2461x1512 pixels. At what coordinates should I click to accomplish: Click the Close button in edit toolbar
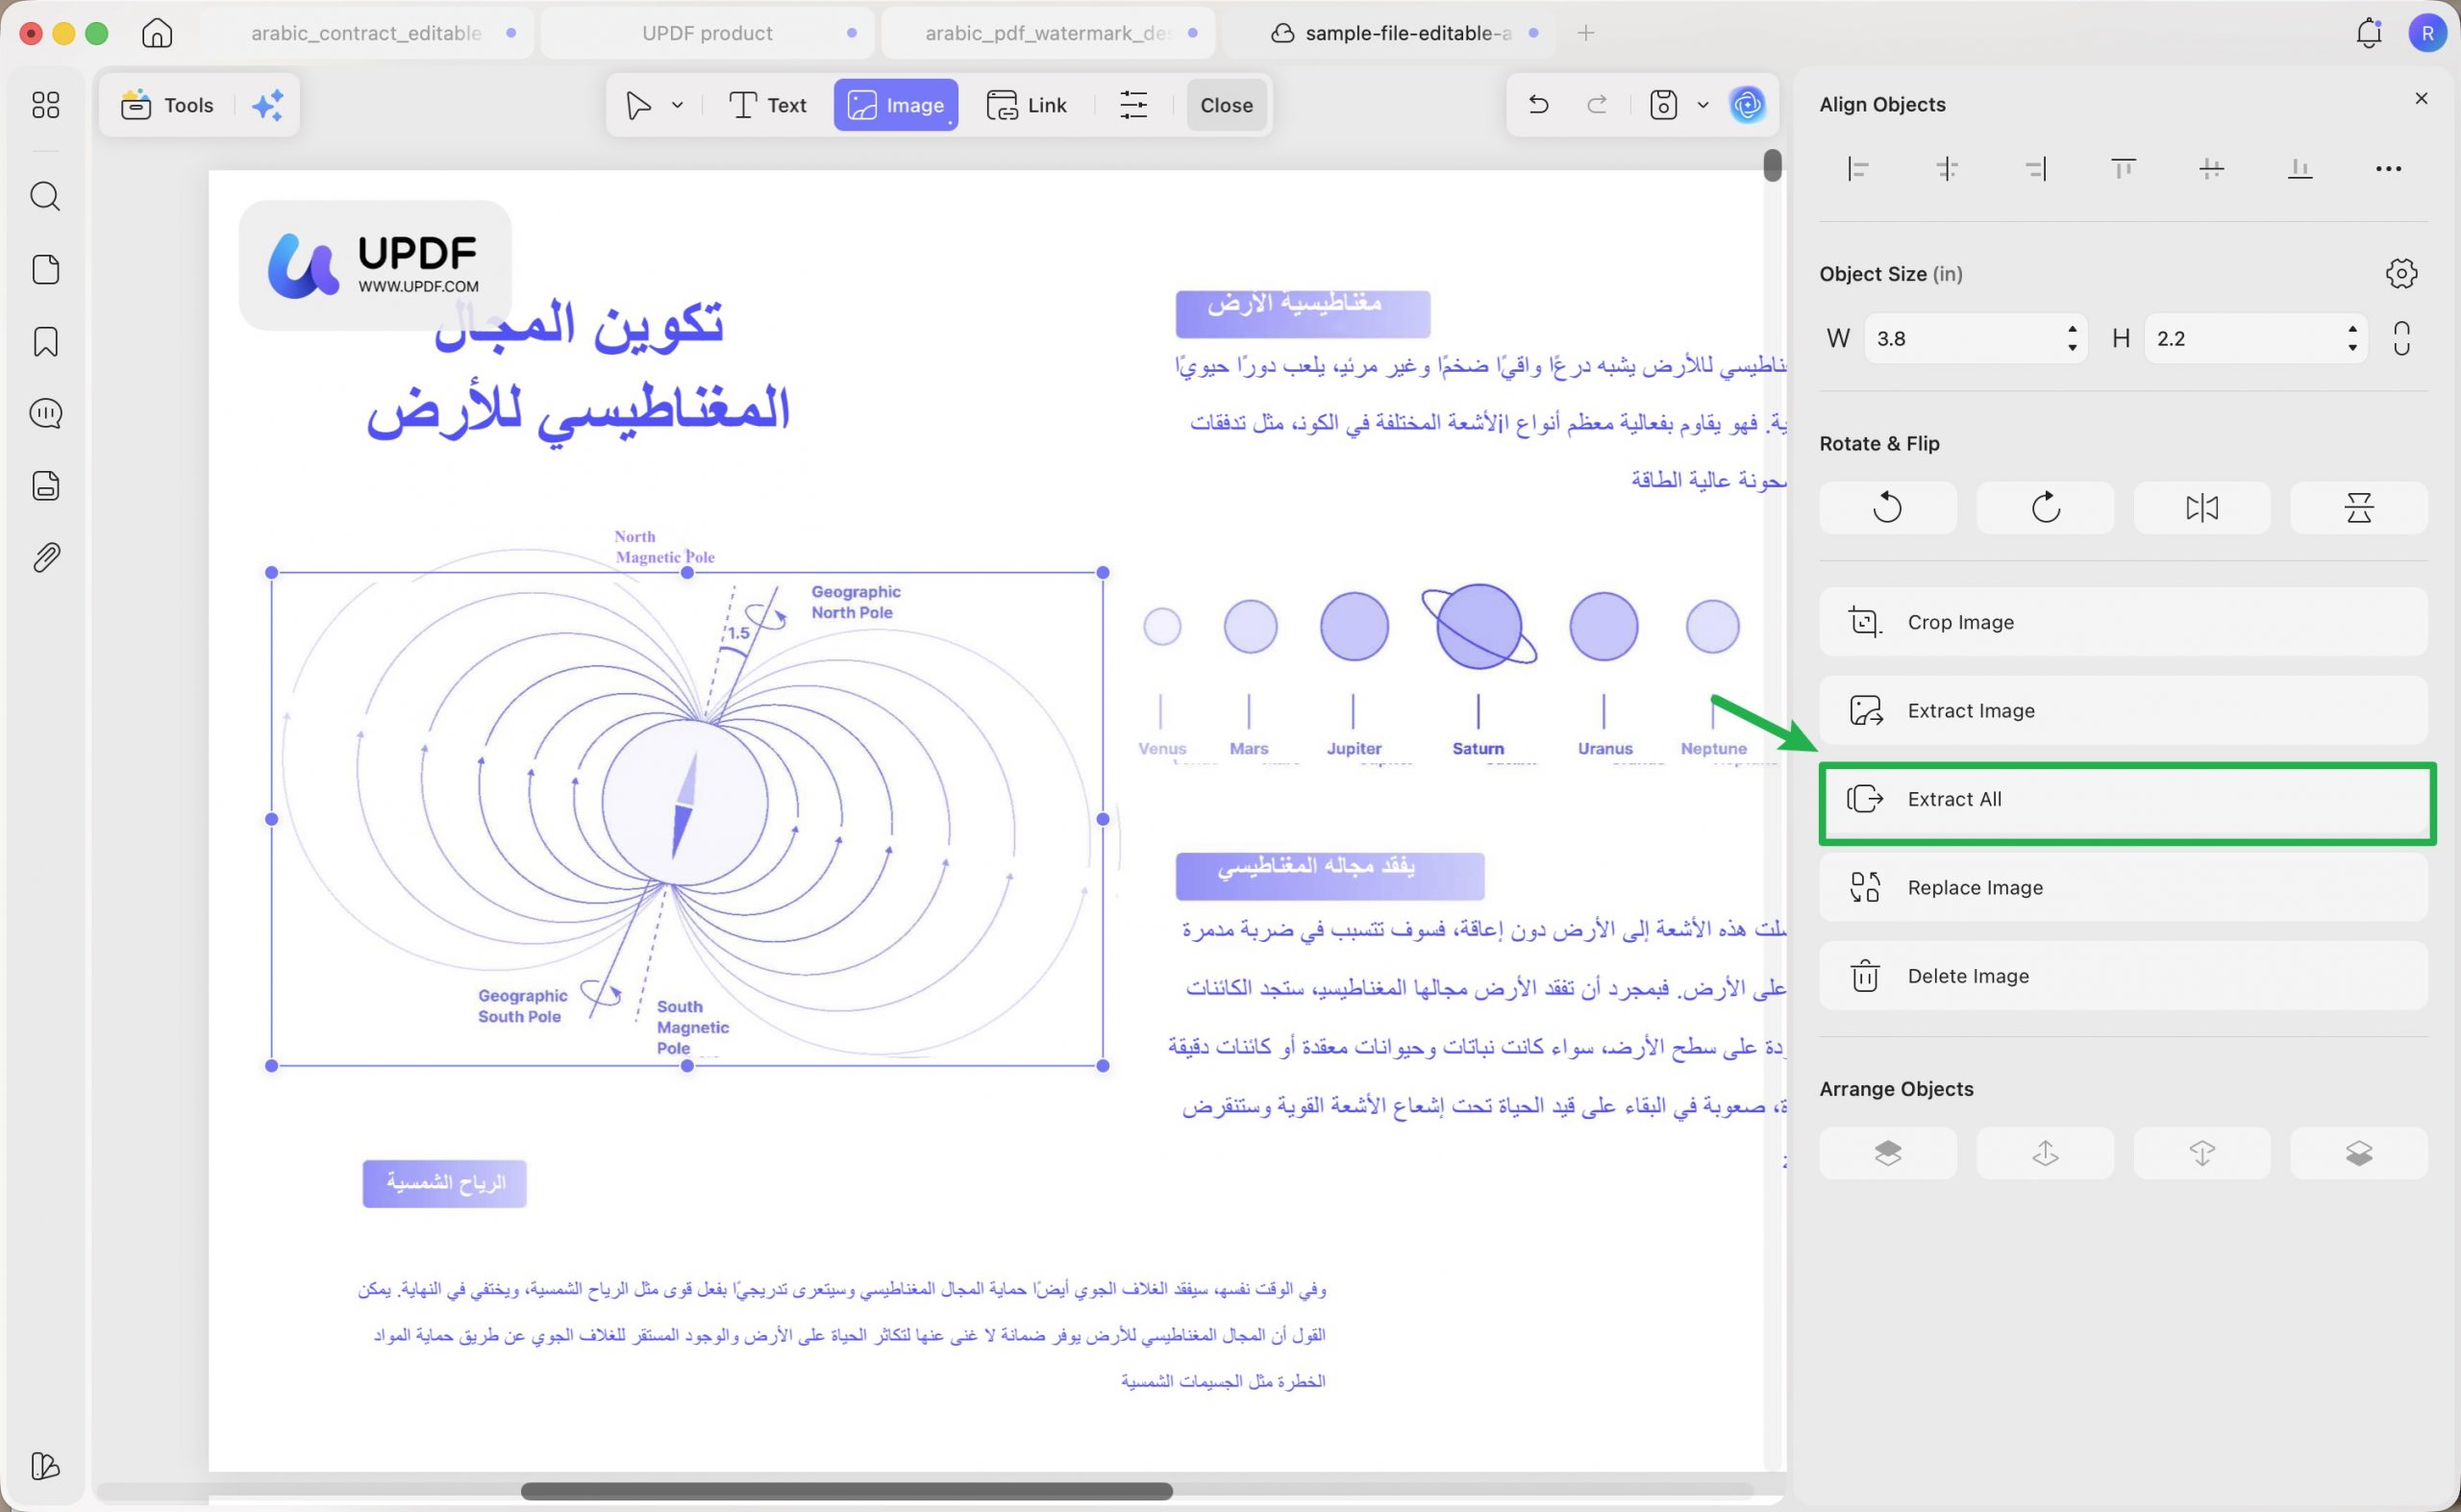[1226, 105]
